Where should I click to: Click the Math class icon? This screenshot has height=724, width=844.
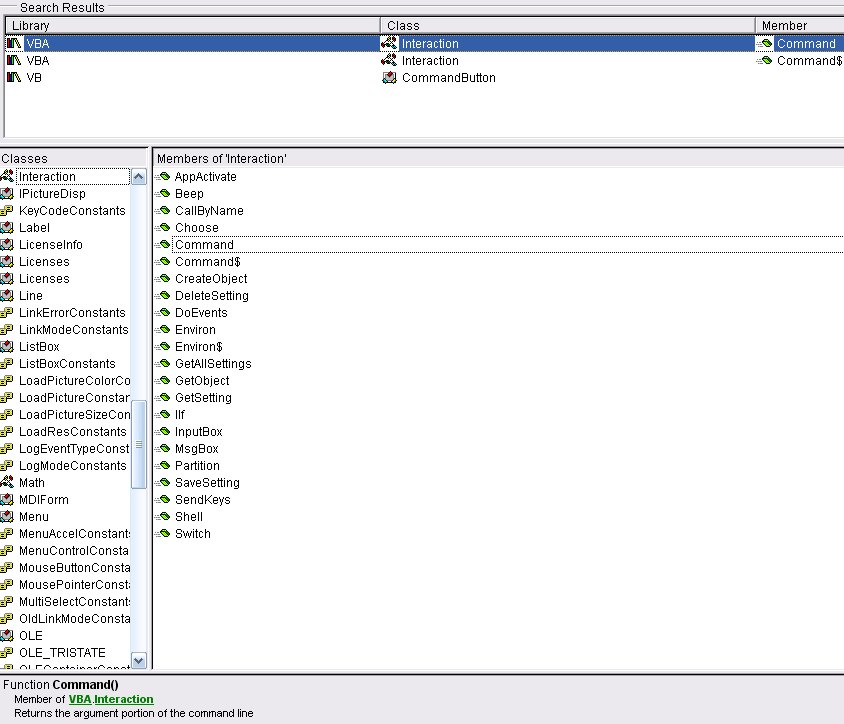[7, 483]
